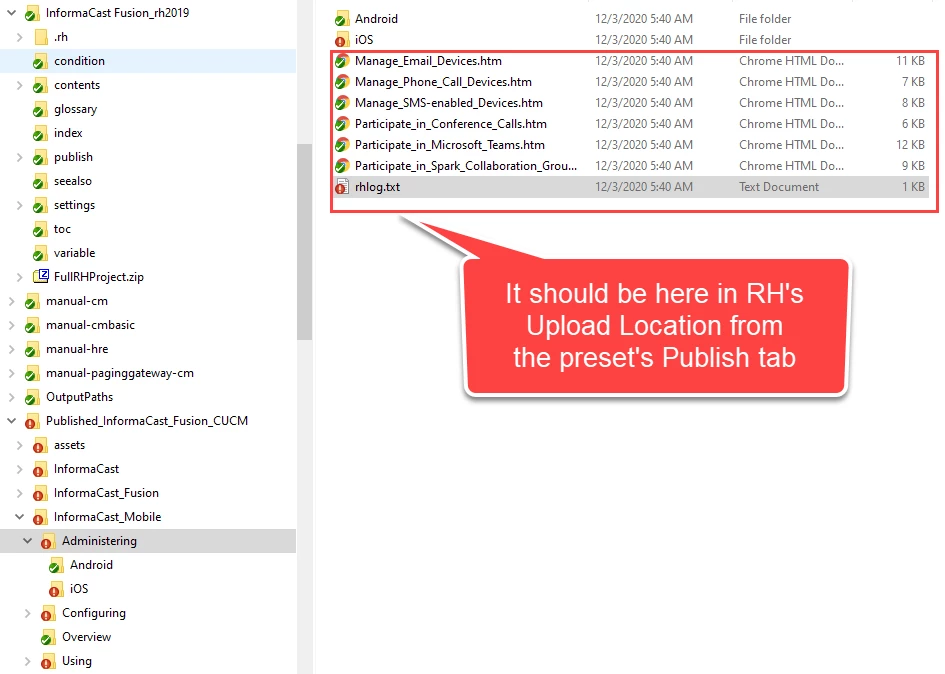Click the Text Document type of rhlog.txt
This screenshot has width=945, height=674.
(779, 187)
